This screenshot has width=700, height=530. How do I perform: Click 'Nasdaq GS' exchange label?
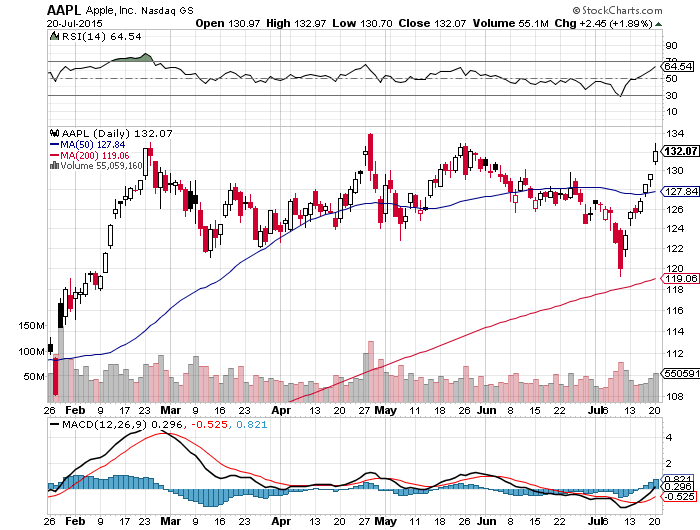point(167,10)
